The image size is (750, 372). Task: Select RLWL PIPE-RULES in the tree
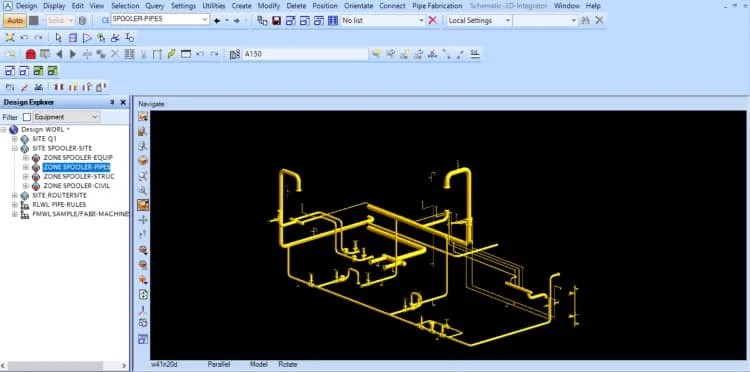pyautogui.click(x=59, y=205)
